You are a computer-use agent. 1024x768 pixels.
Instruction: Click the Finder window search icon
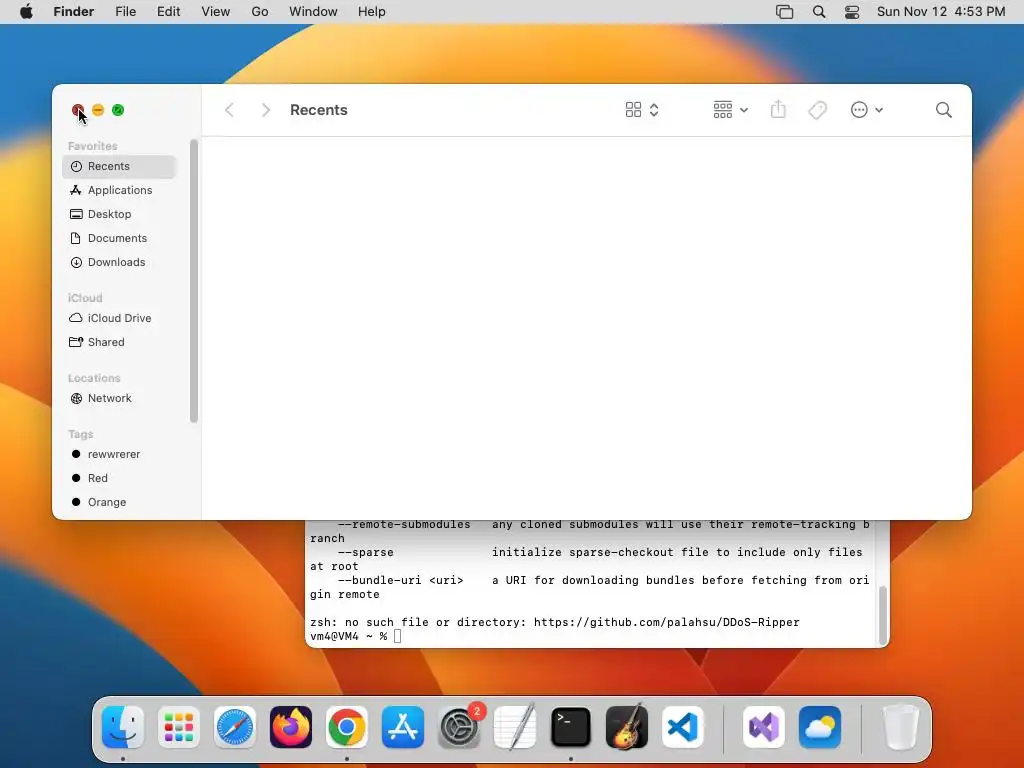click(943, 110)
